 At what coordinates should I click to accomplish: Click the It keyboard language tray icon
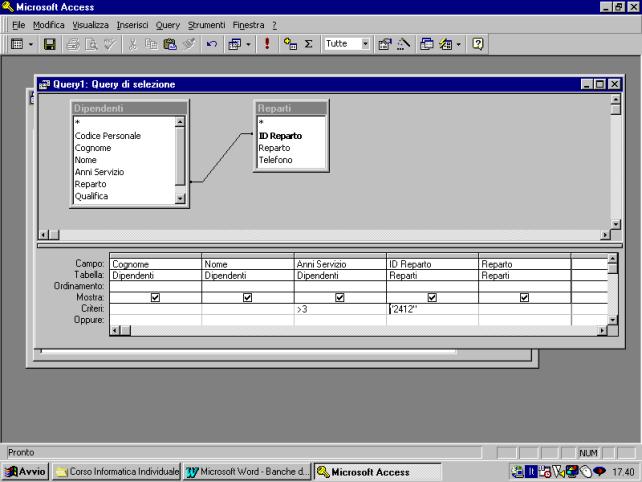[x=531, y=472]
